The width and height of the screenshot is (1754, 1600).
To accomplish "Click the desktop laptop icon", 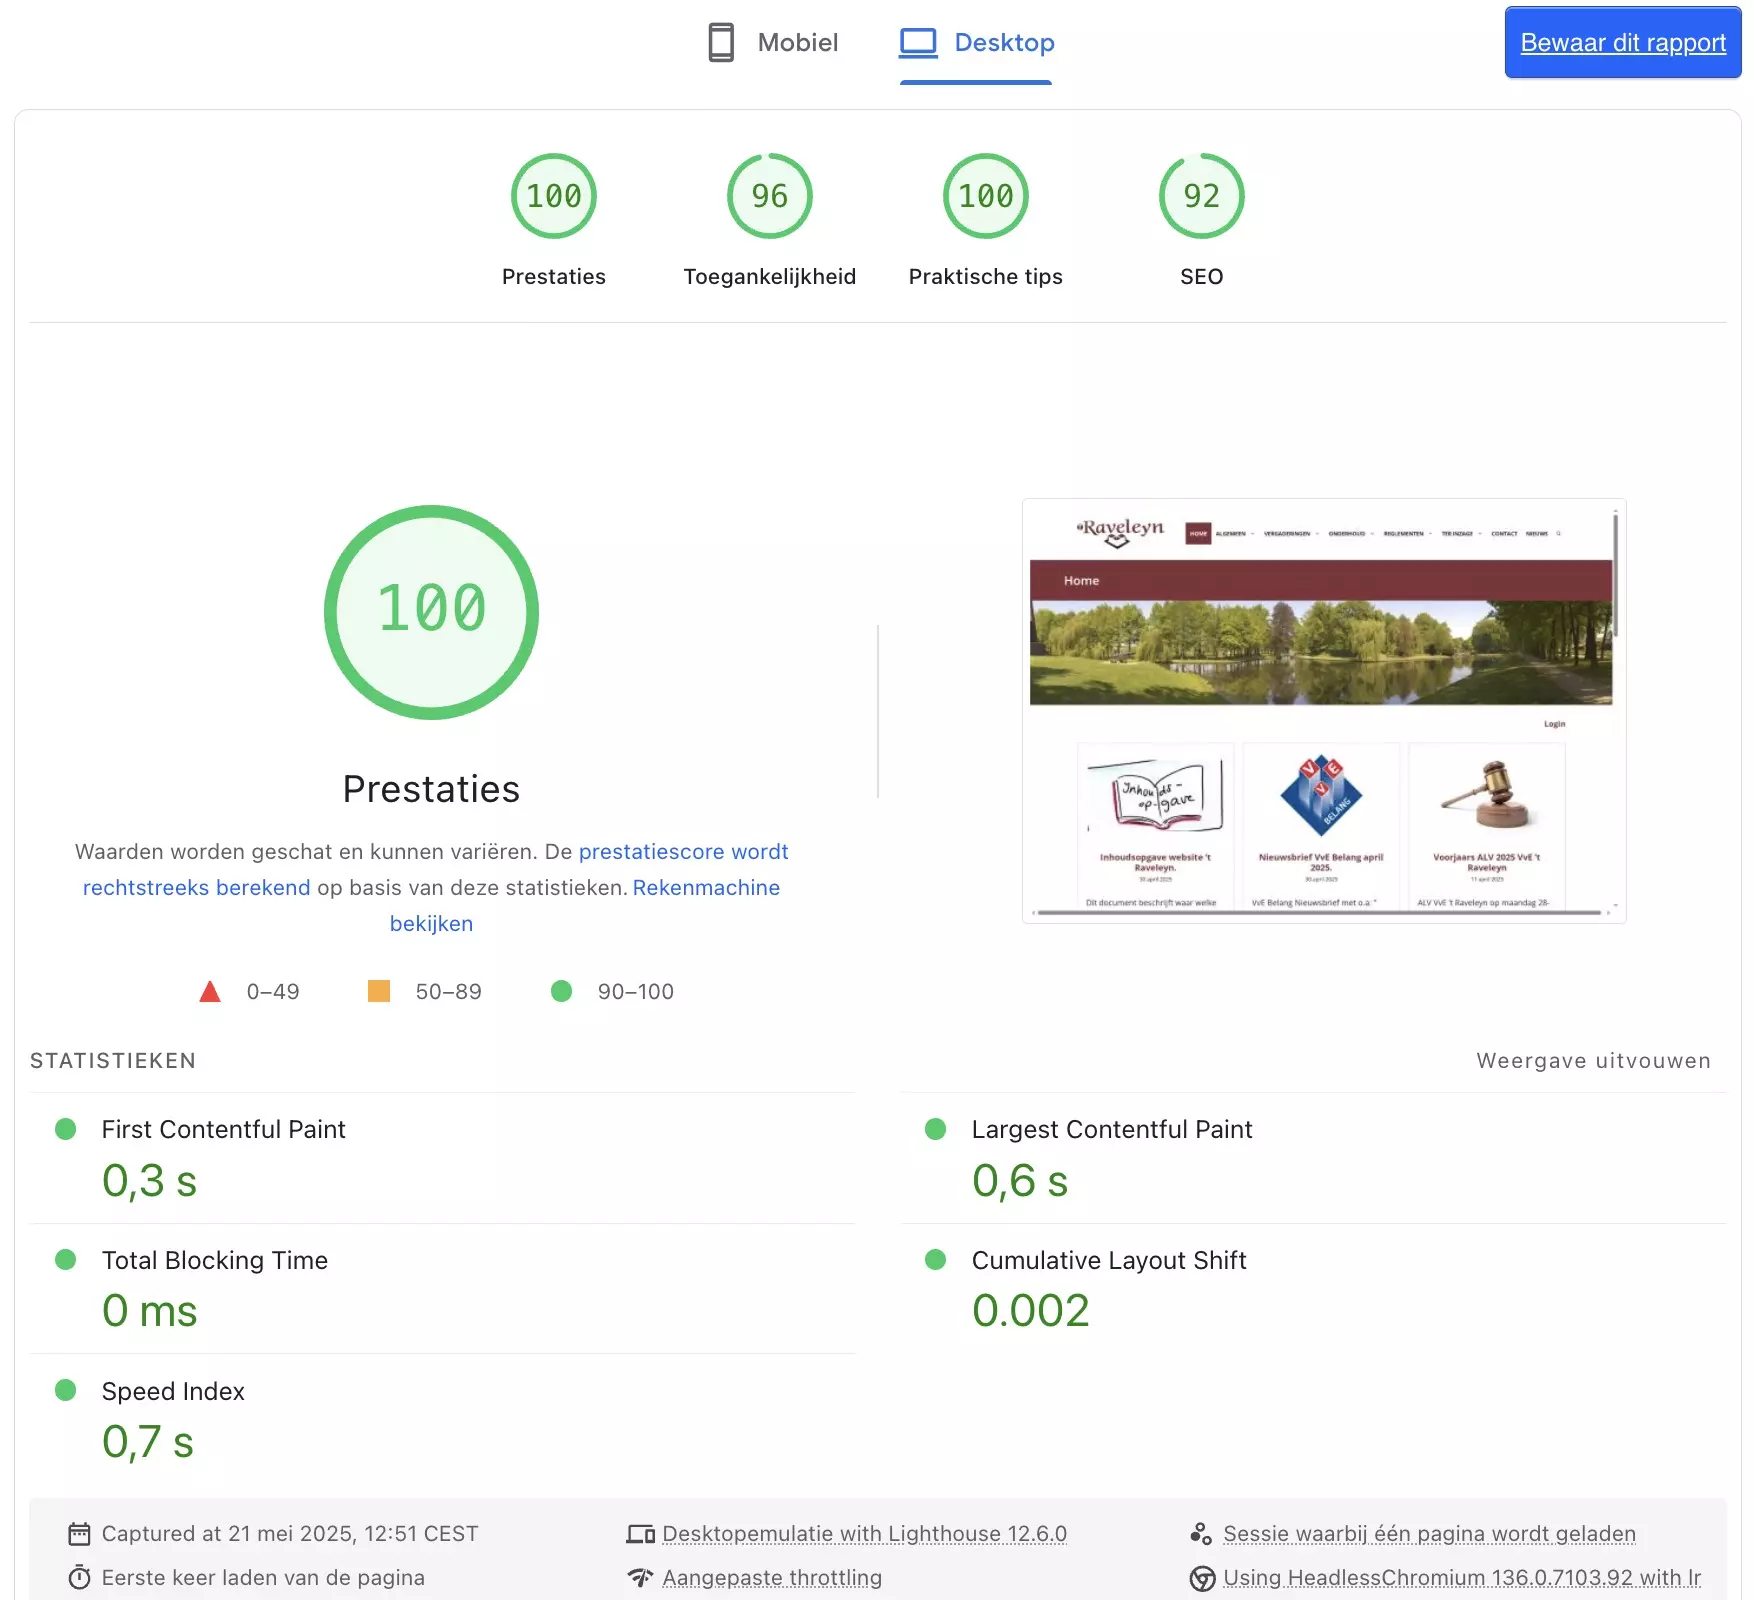I will click(x=917, y=42).
